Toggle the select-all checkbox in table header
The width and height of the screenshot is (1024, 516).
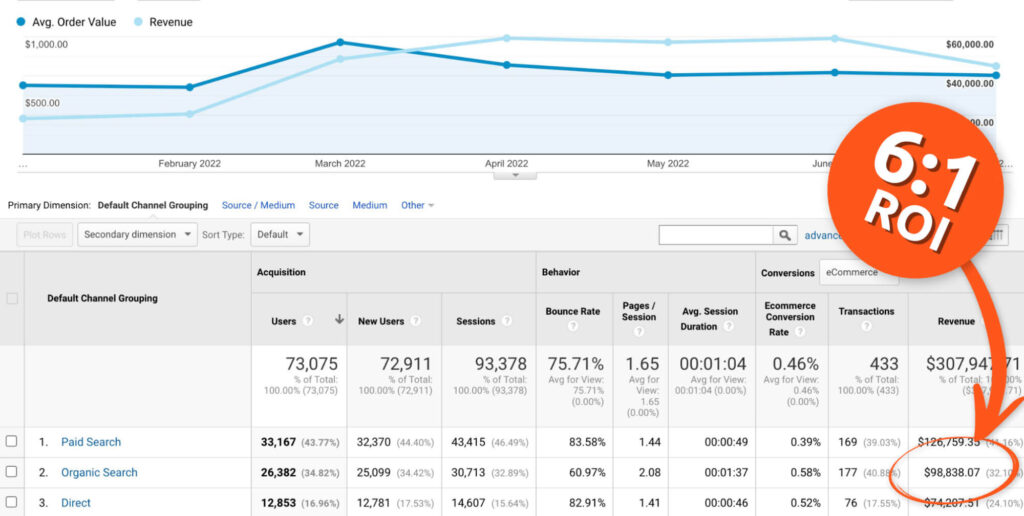pos(12,298)
